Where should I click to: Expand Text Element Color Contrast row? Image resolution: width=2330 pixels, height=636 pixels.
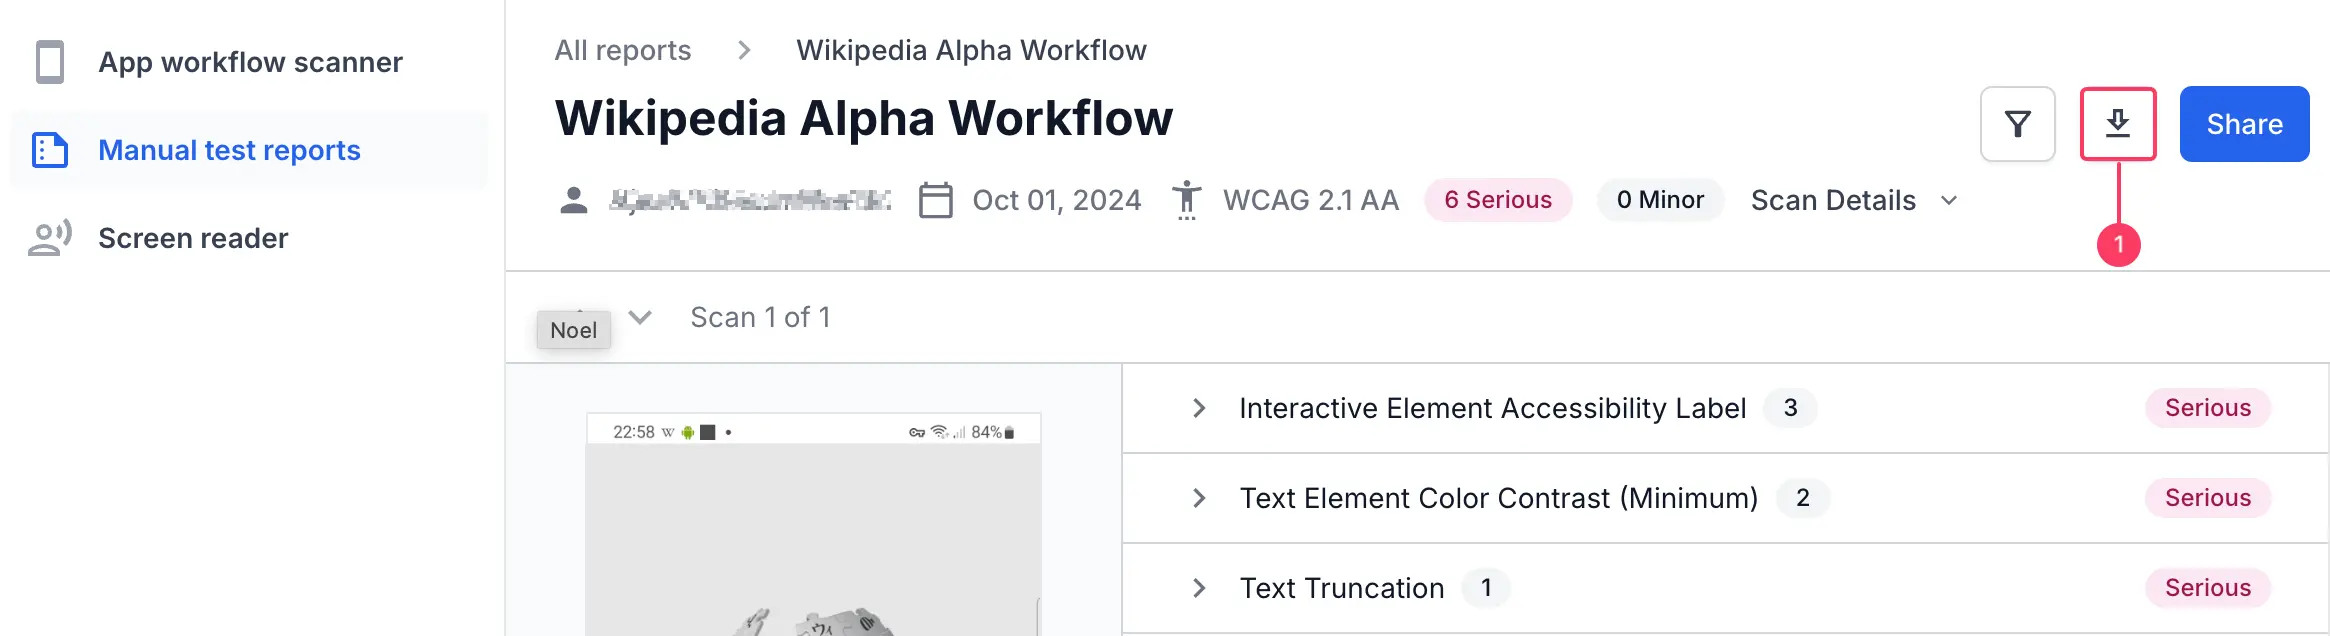coord(1199,498)
